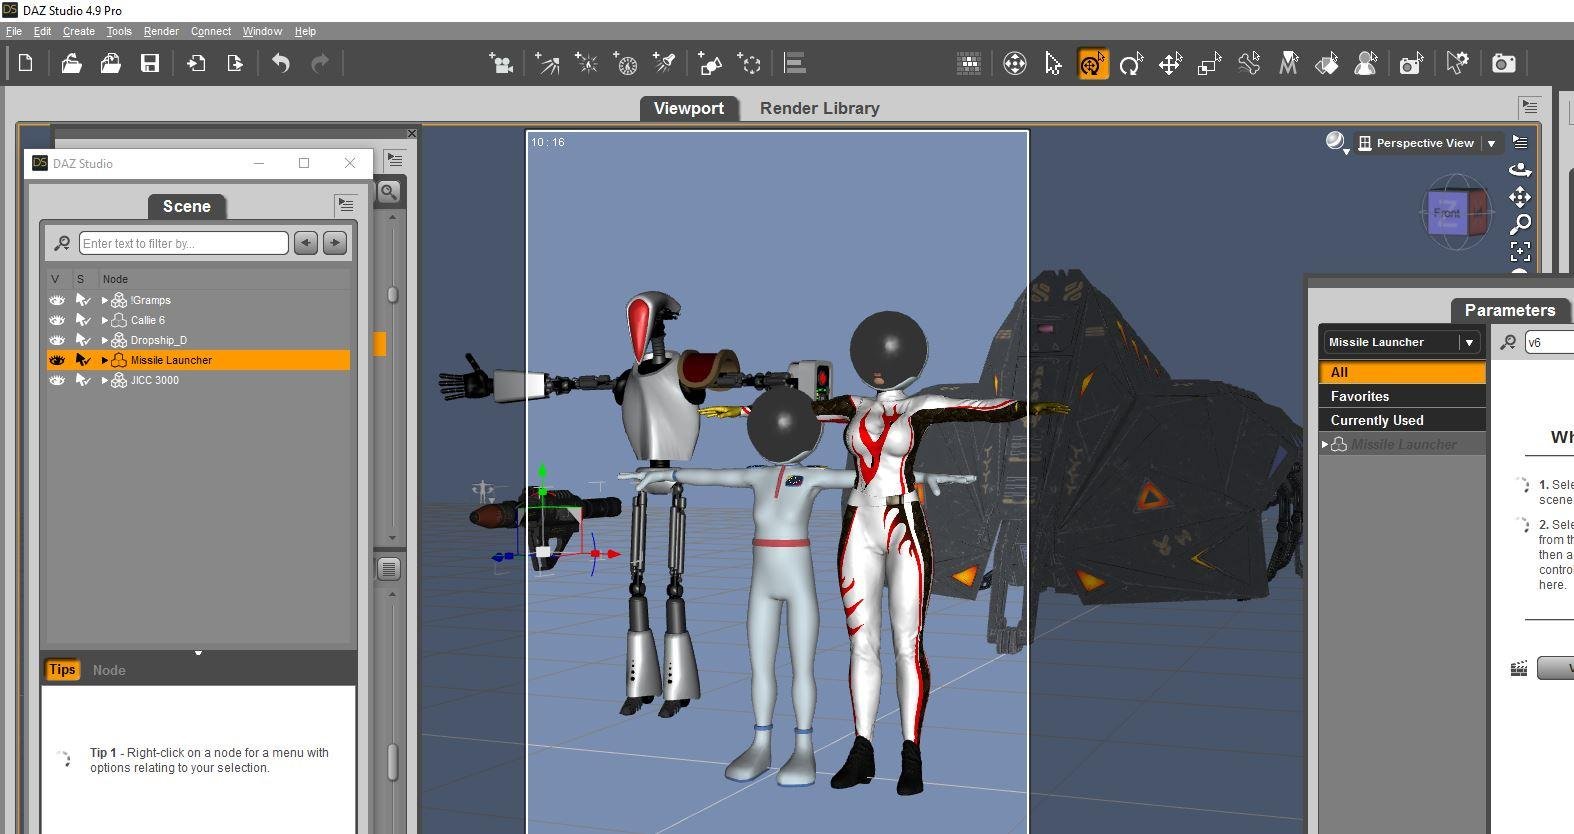The image size is (1574, 834).
Task: Click the next filter arrow button
Action: (335, 243)
